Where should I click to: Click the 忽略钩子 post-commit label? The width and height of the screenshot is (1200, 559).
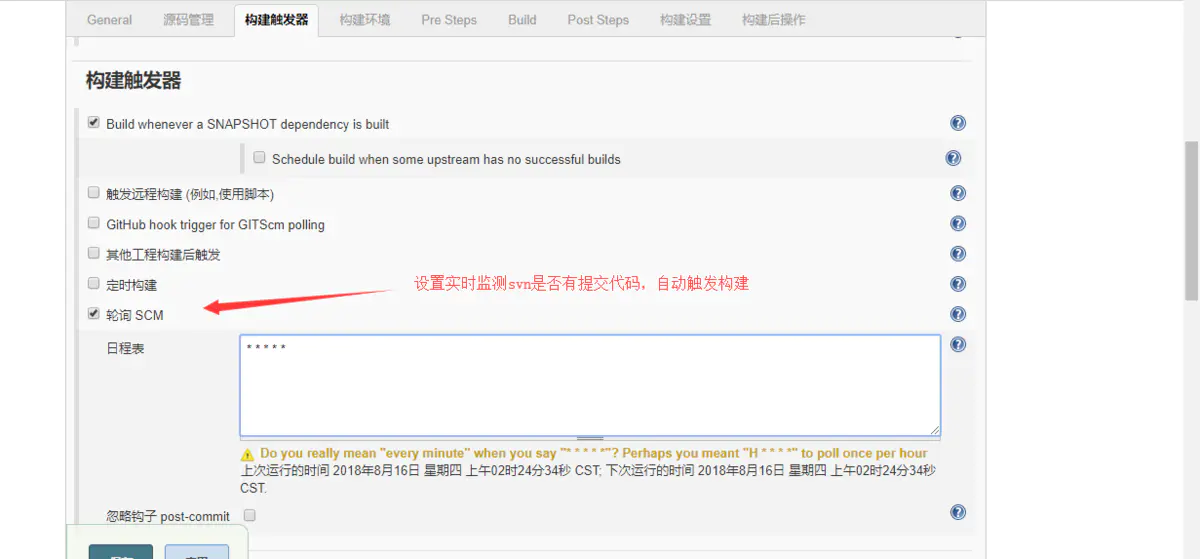(x=168, y=516)
